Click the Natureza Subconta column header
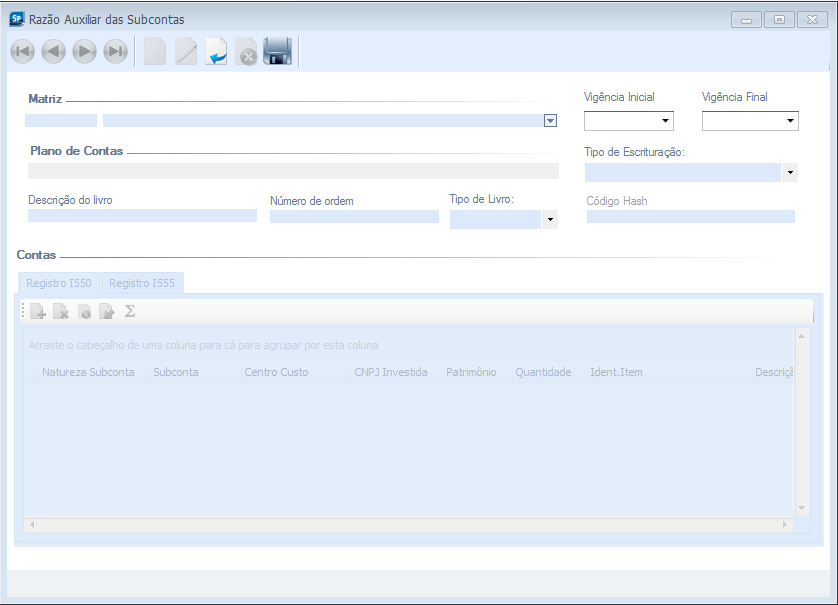This screenshot has width=838, height=605. 88,372
